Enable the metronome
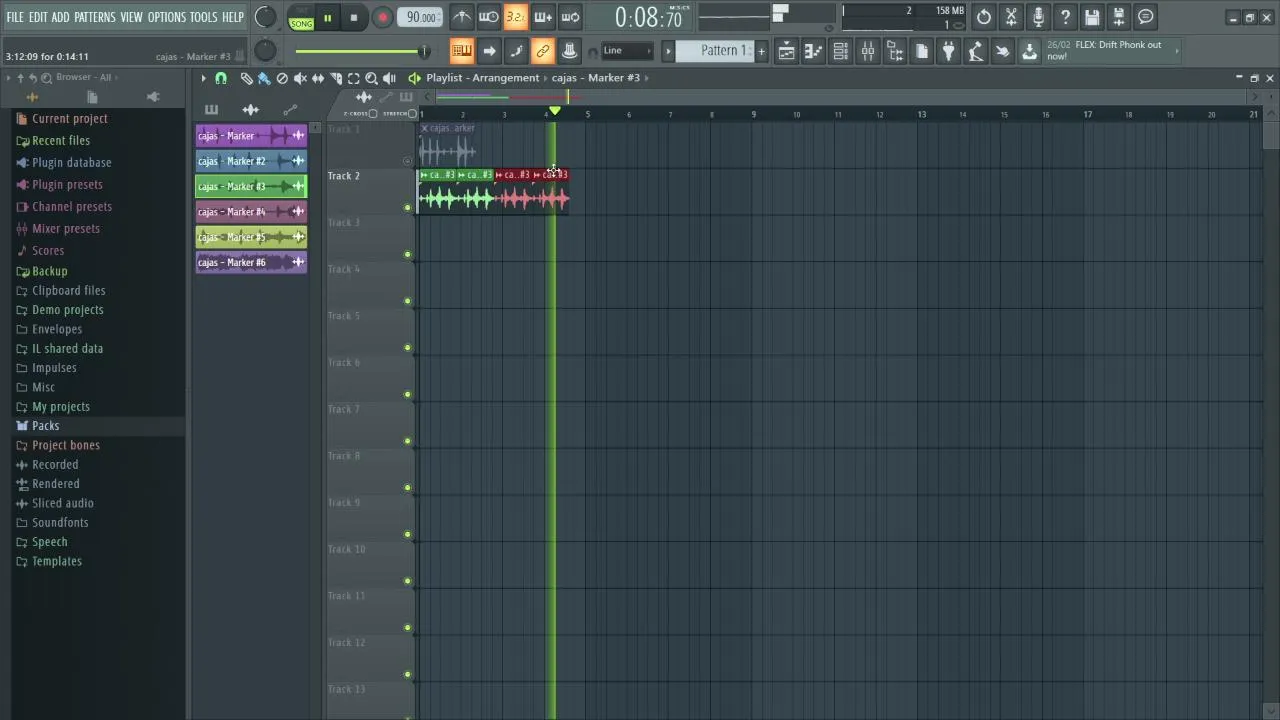Viewport: 1280px width, 720px height. [x=462, y=17]
